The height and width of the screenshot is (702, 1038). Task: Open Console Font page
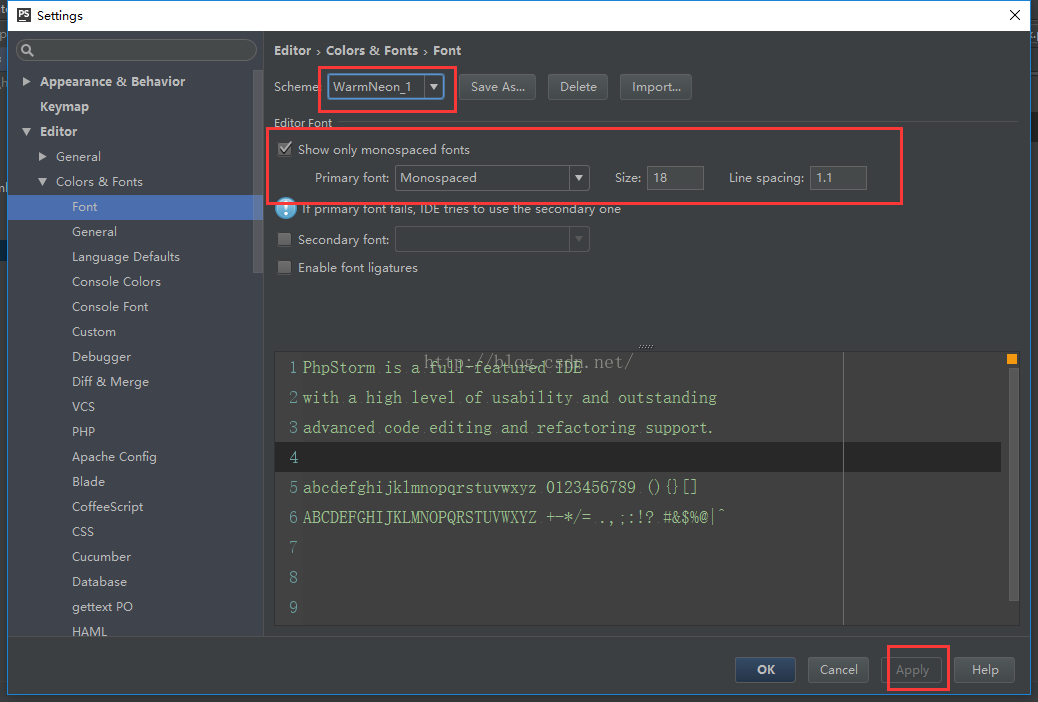click(x=110, y=307)
